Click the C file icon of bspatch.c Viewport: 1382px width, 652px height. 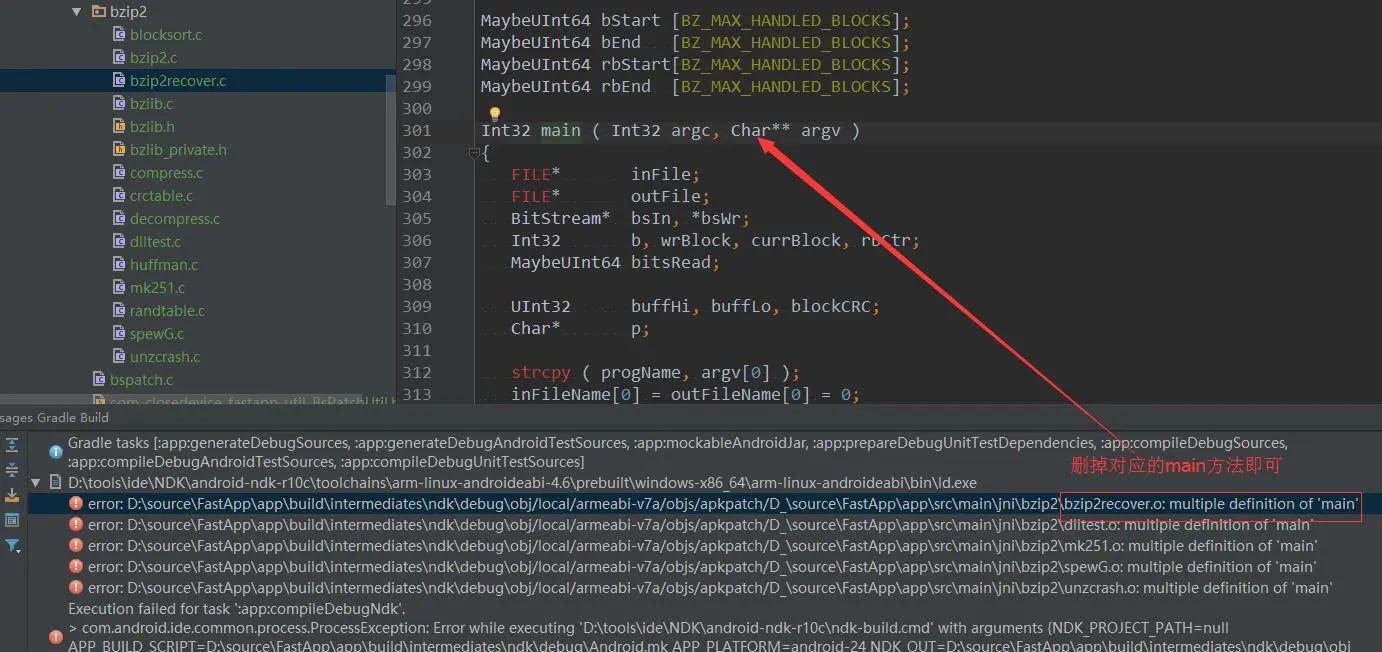click(99, 380)
